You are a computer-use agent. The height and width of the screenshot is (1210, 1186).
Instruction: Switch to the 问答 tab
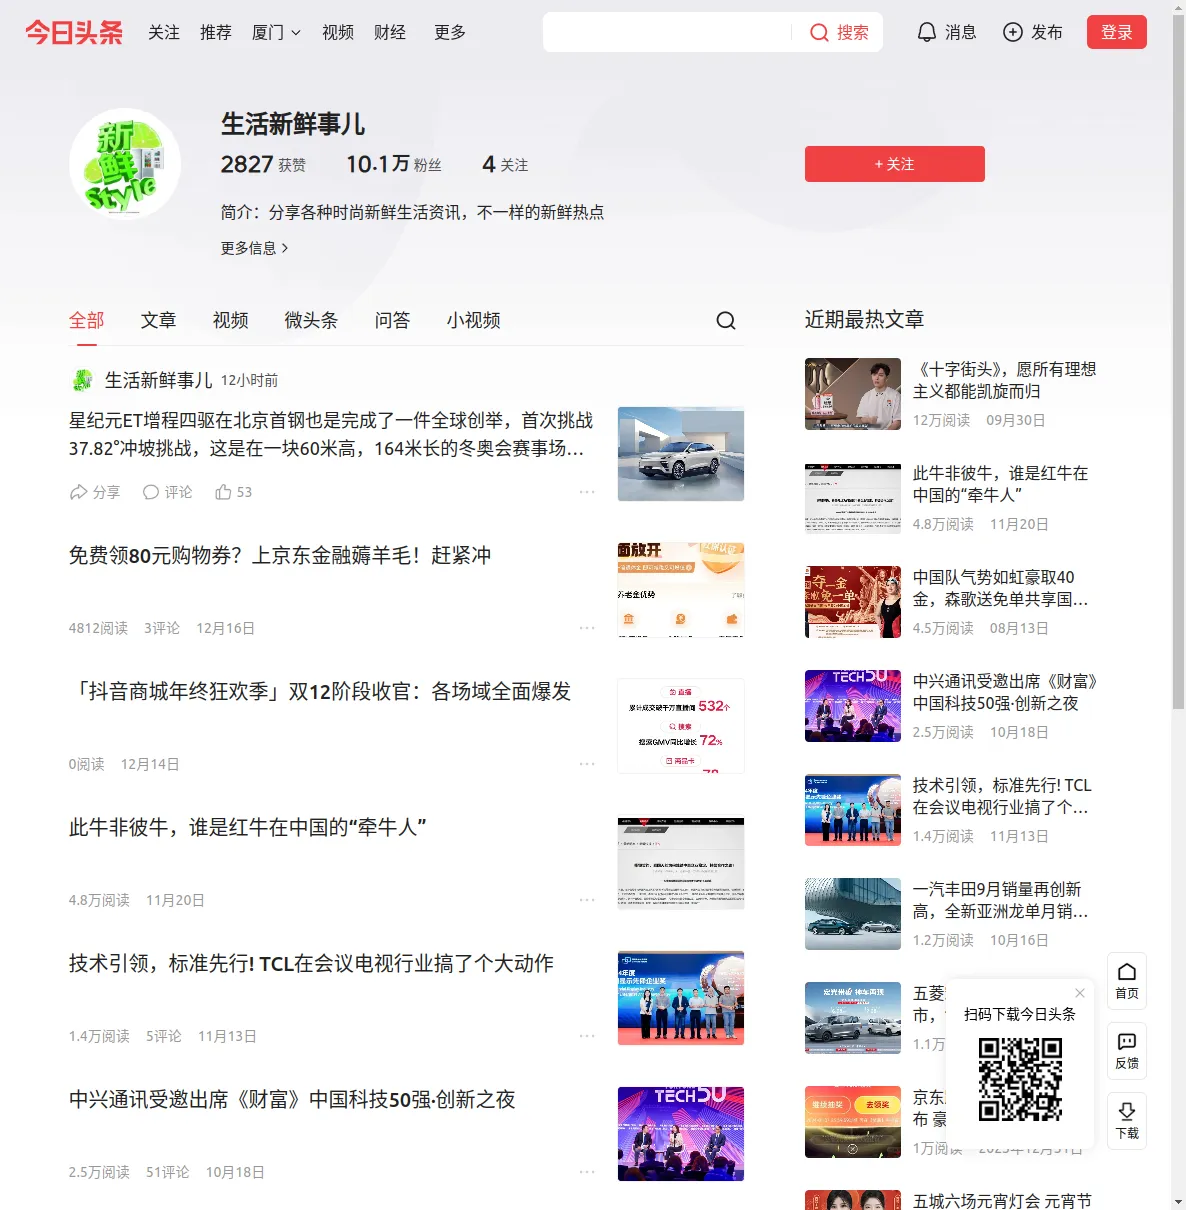pos(393,320)
